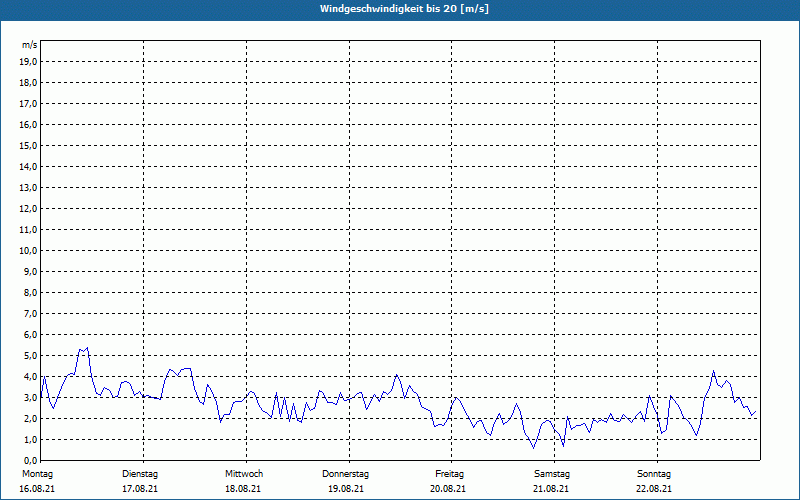800x500 pixels.
Task: Click the 14,0 axis label
Action: pos(28,166)
